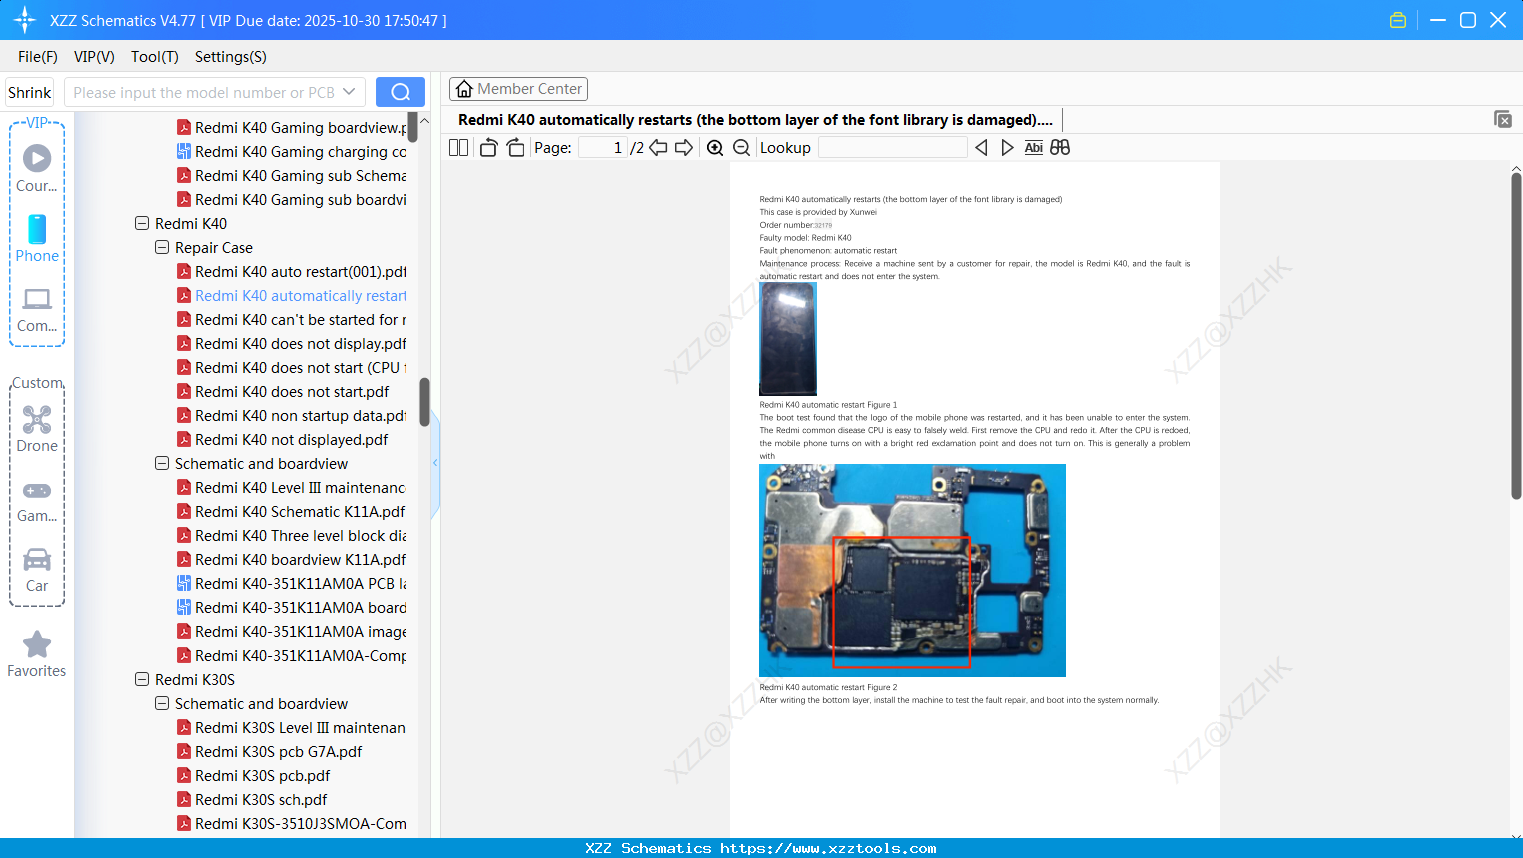
Task: Open the VIP(V) menu
Action: tap(94, 57)
